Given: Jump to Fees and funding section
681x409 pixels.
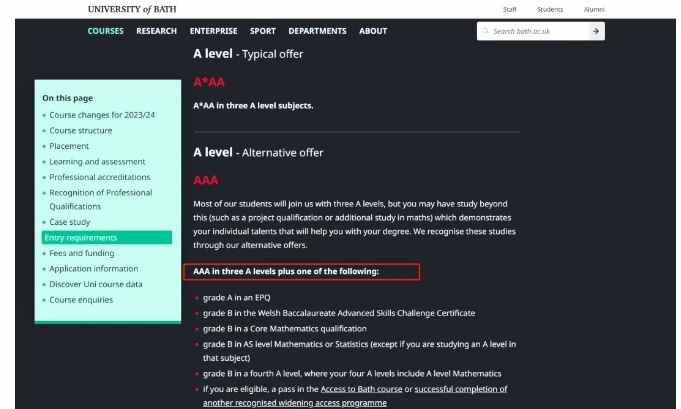Looking at the screenshot, I should (82, 253).
